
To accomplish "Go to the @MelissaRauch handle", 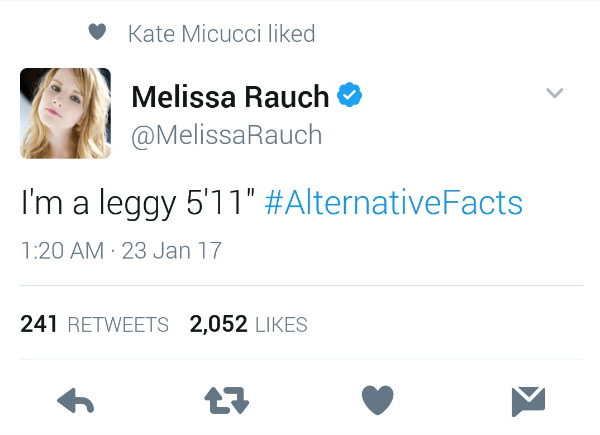I will click(227, 134).
